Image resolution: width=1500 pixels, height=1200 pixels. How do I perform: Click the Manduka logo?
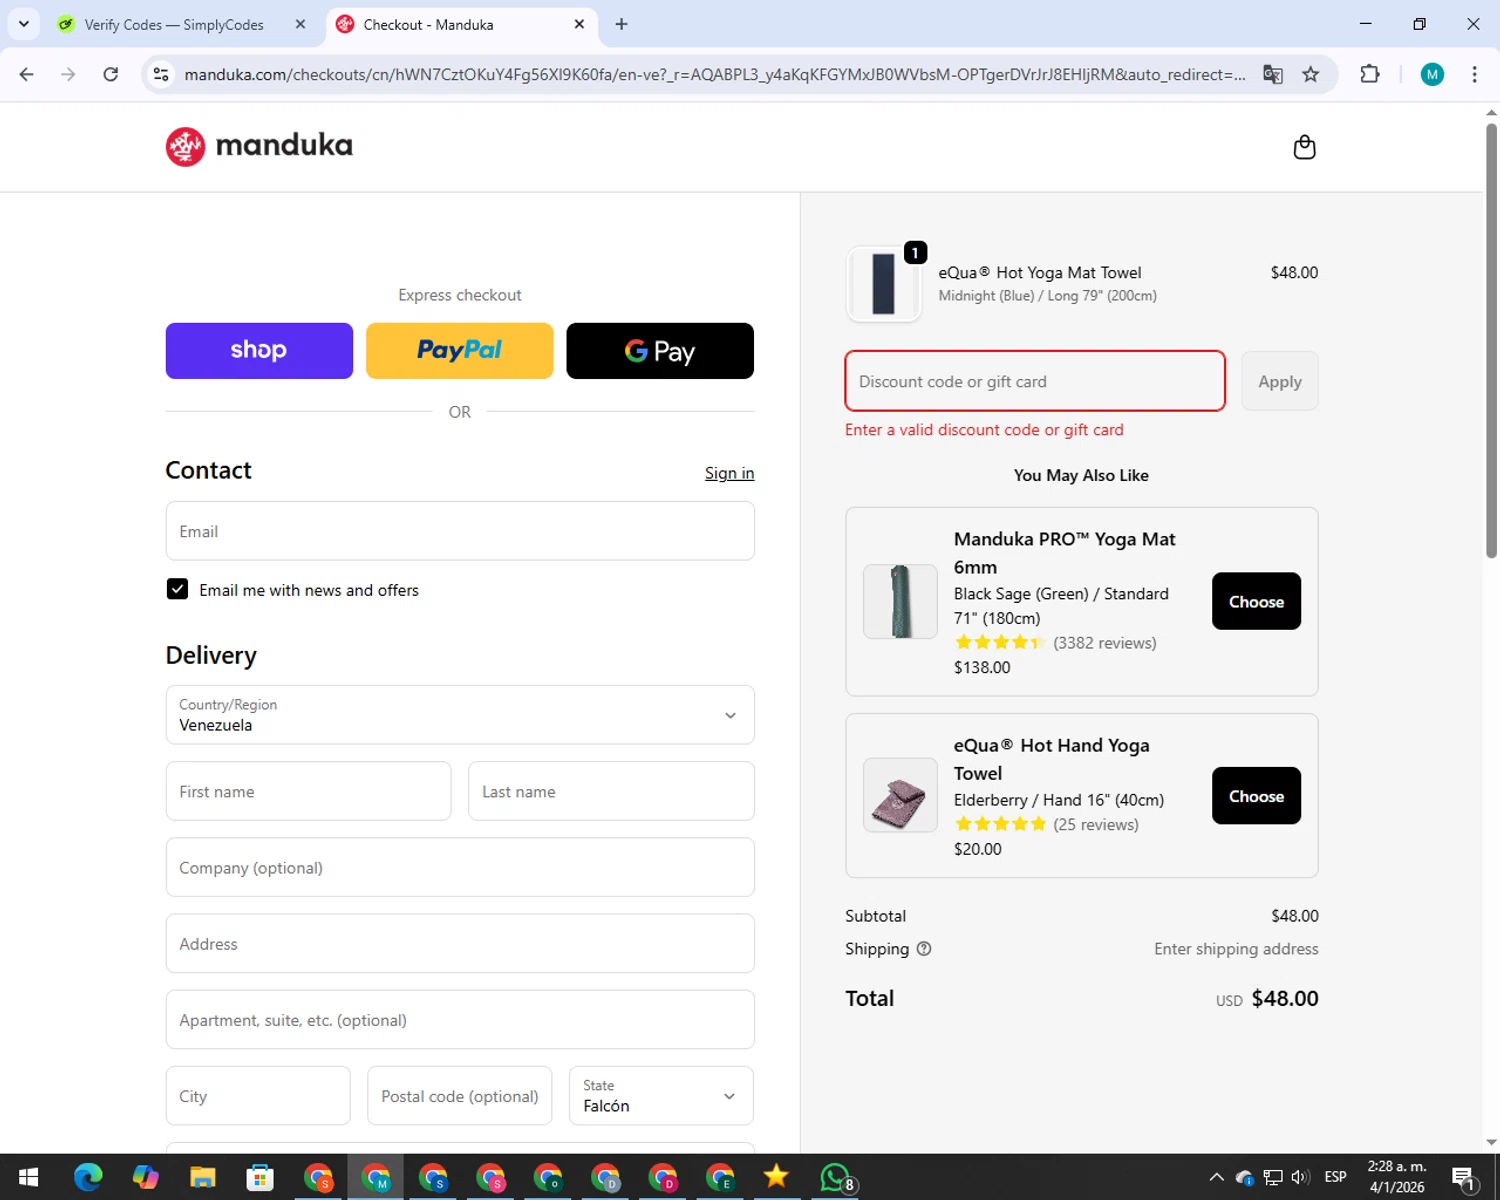(x=259, y=146)
